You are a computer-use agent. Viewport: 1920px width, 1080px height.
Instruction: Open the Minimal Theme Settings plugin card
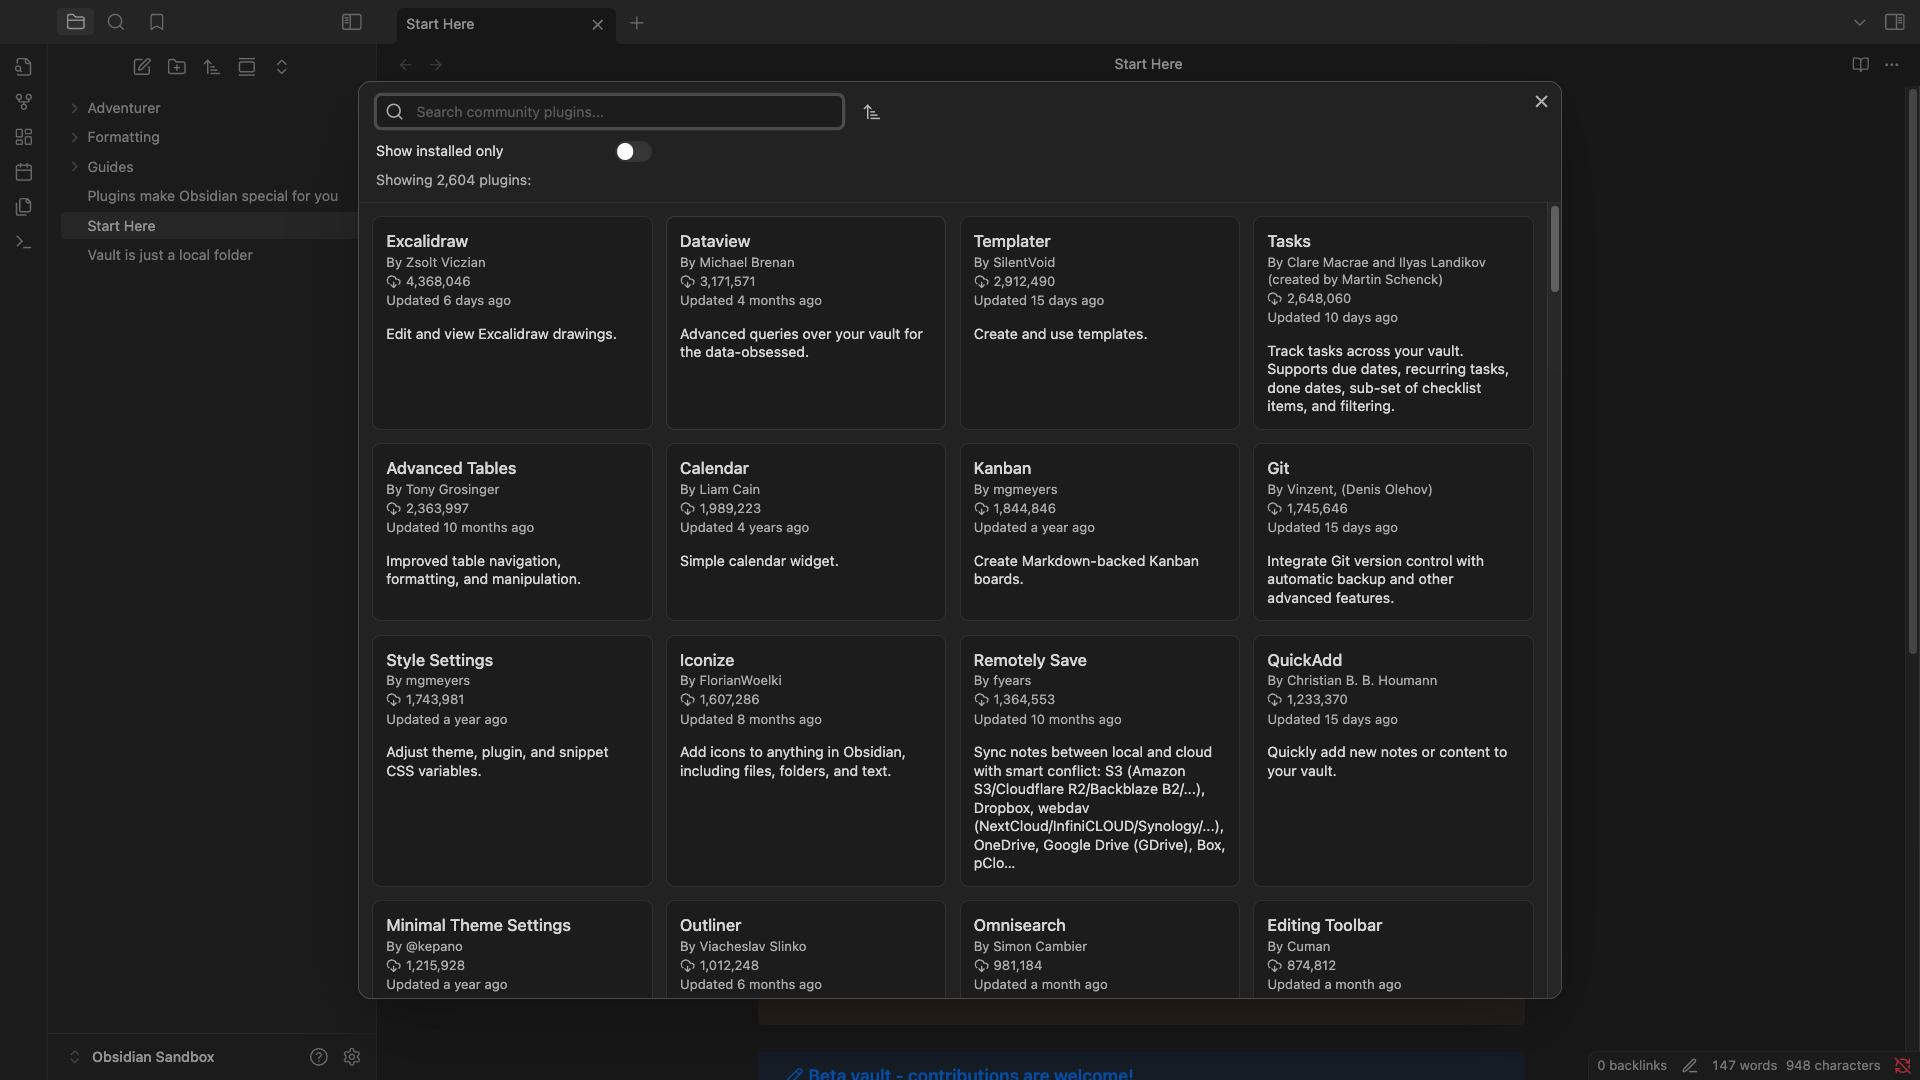click(512, 949)
